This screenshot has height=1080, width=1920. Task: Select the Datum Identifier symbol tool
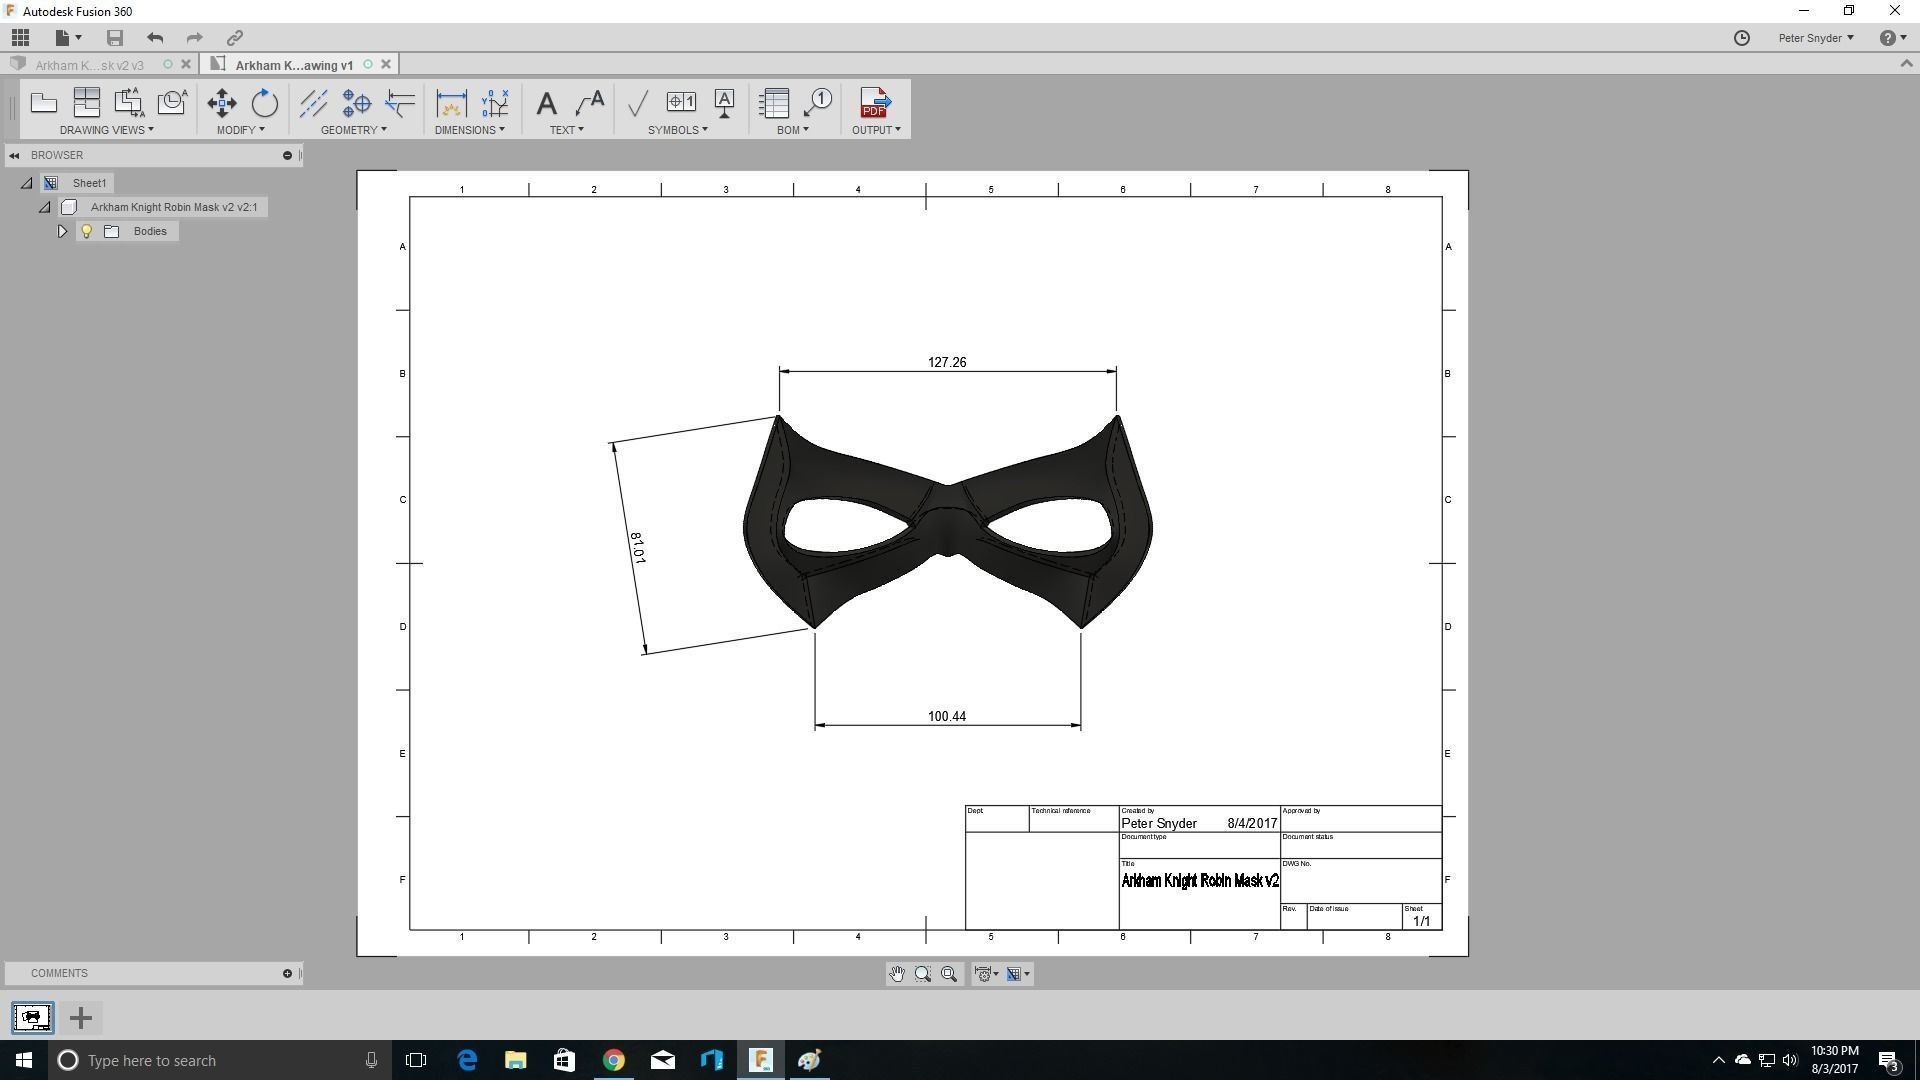(725, 103)
